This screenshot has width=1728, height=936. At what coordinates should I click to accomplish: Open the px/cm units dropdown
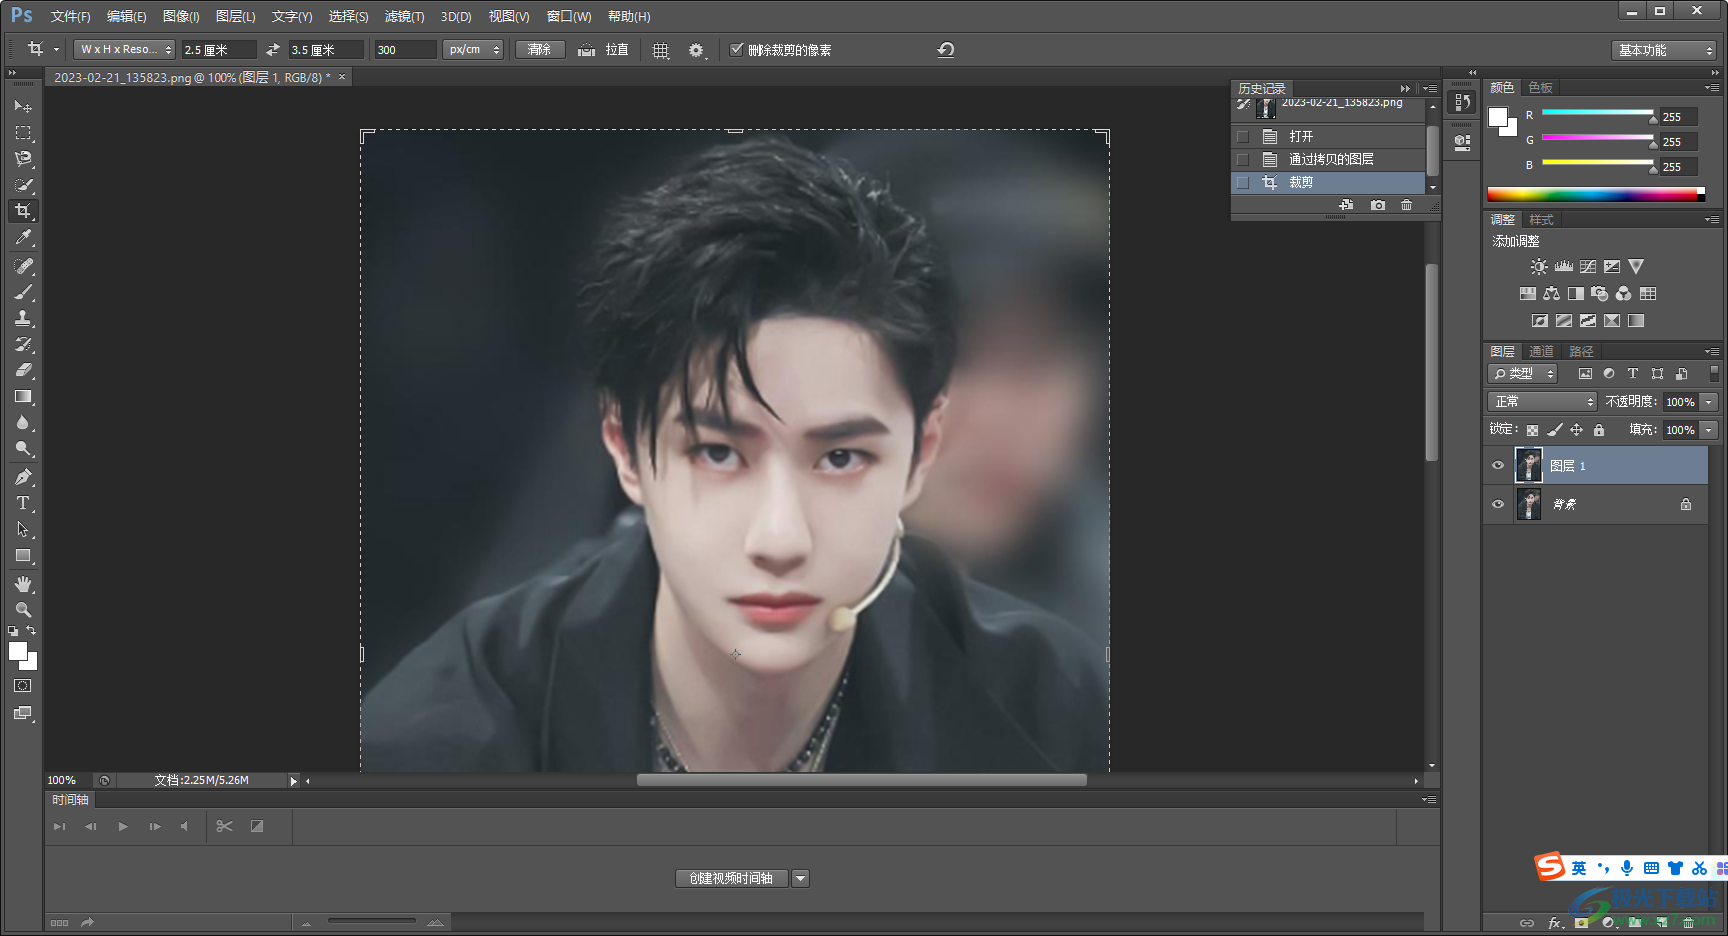tap(472, 49)
